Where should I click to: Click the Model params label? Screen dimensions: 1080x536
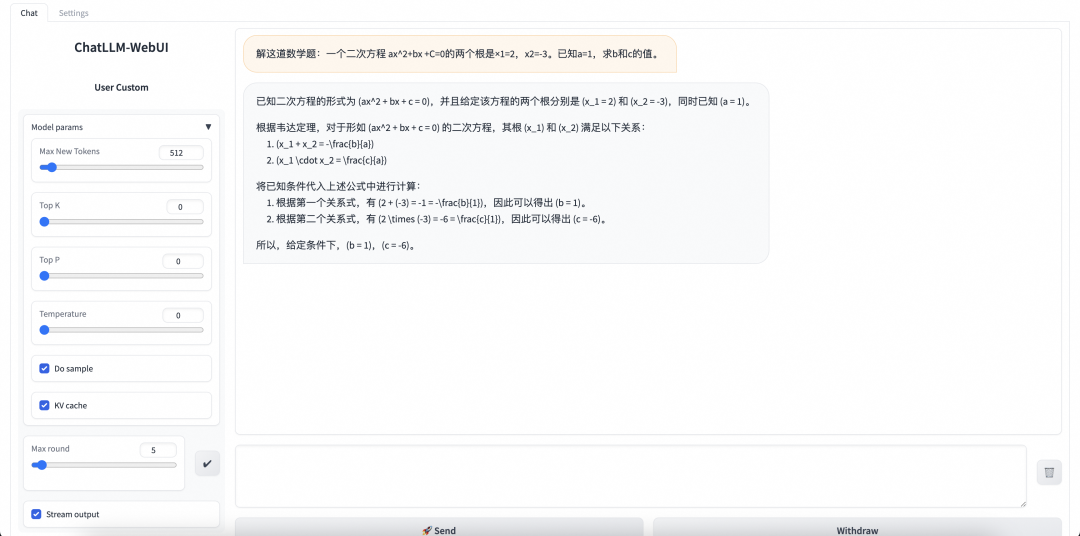tap(57, 127)
